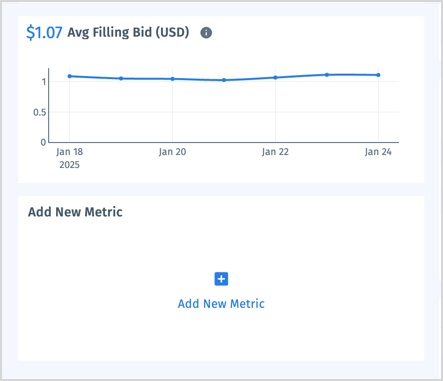Click the Jan 22 x-axis label
This screenshot has width=443, height=381.
tap(275, 152)
